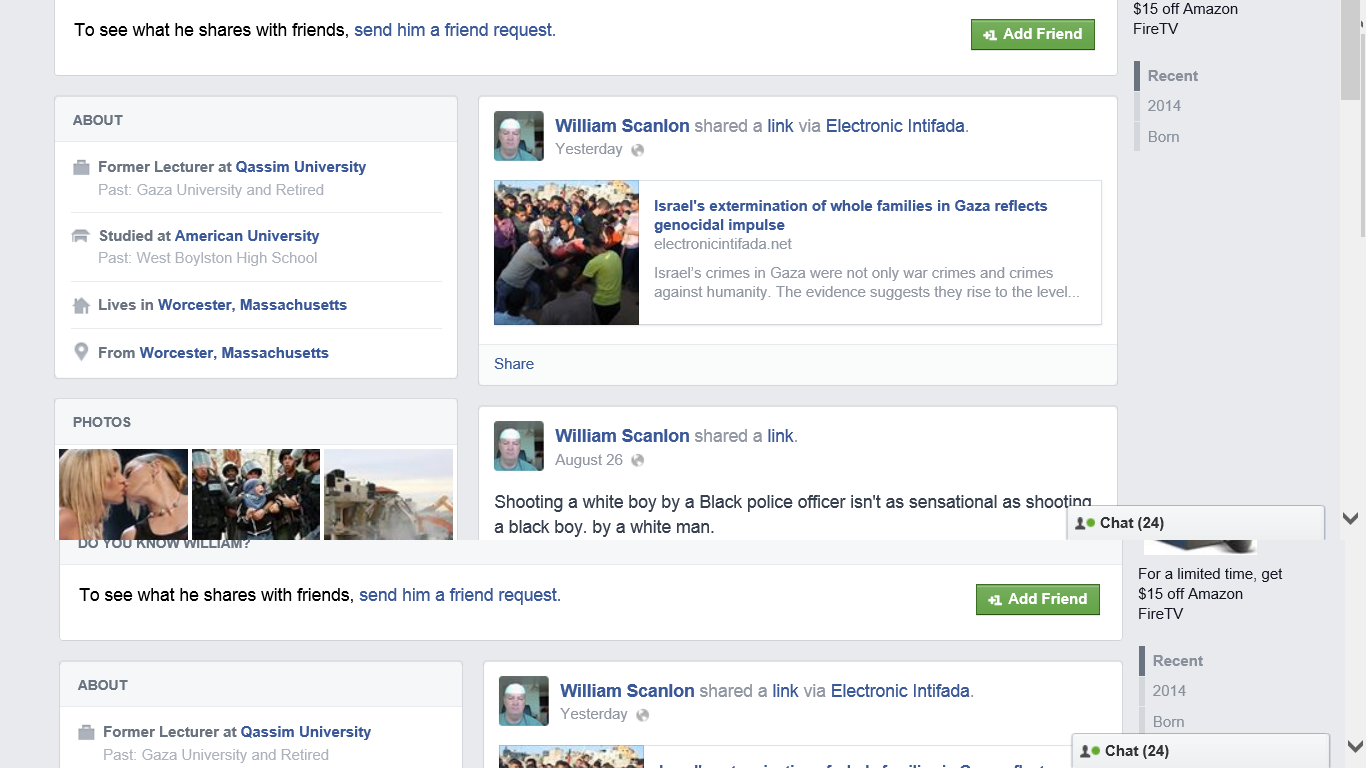The height and width of the screenshot is (768, 1366).
Task: Click the lower '$15 off Amazon FireTV' ad text
Action: pos(1190,604)
